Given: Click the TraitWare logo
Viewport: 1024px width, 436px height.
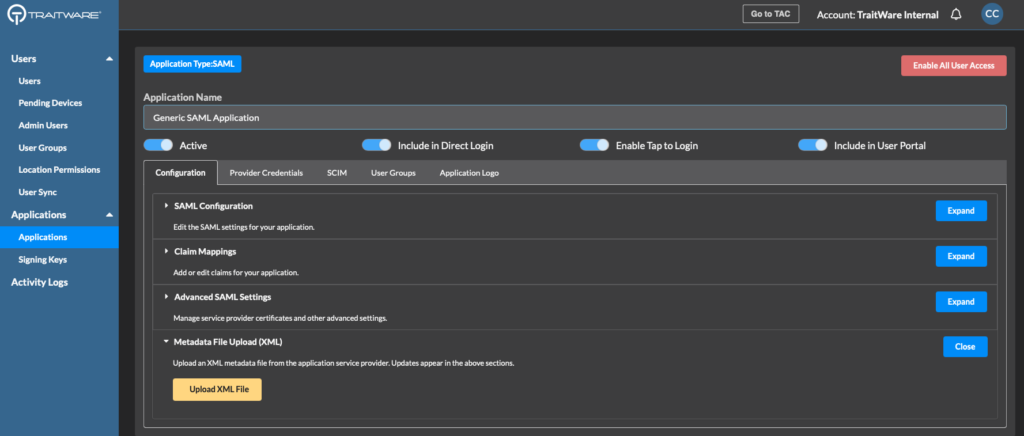Looking at the screenshot, I should point(54,14).
